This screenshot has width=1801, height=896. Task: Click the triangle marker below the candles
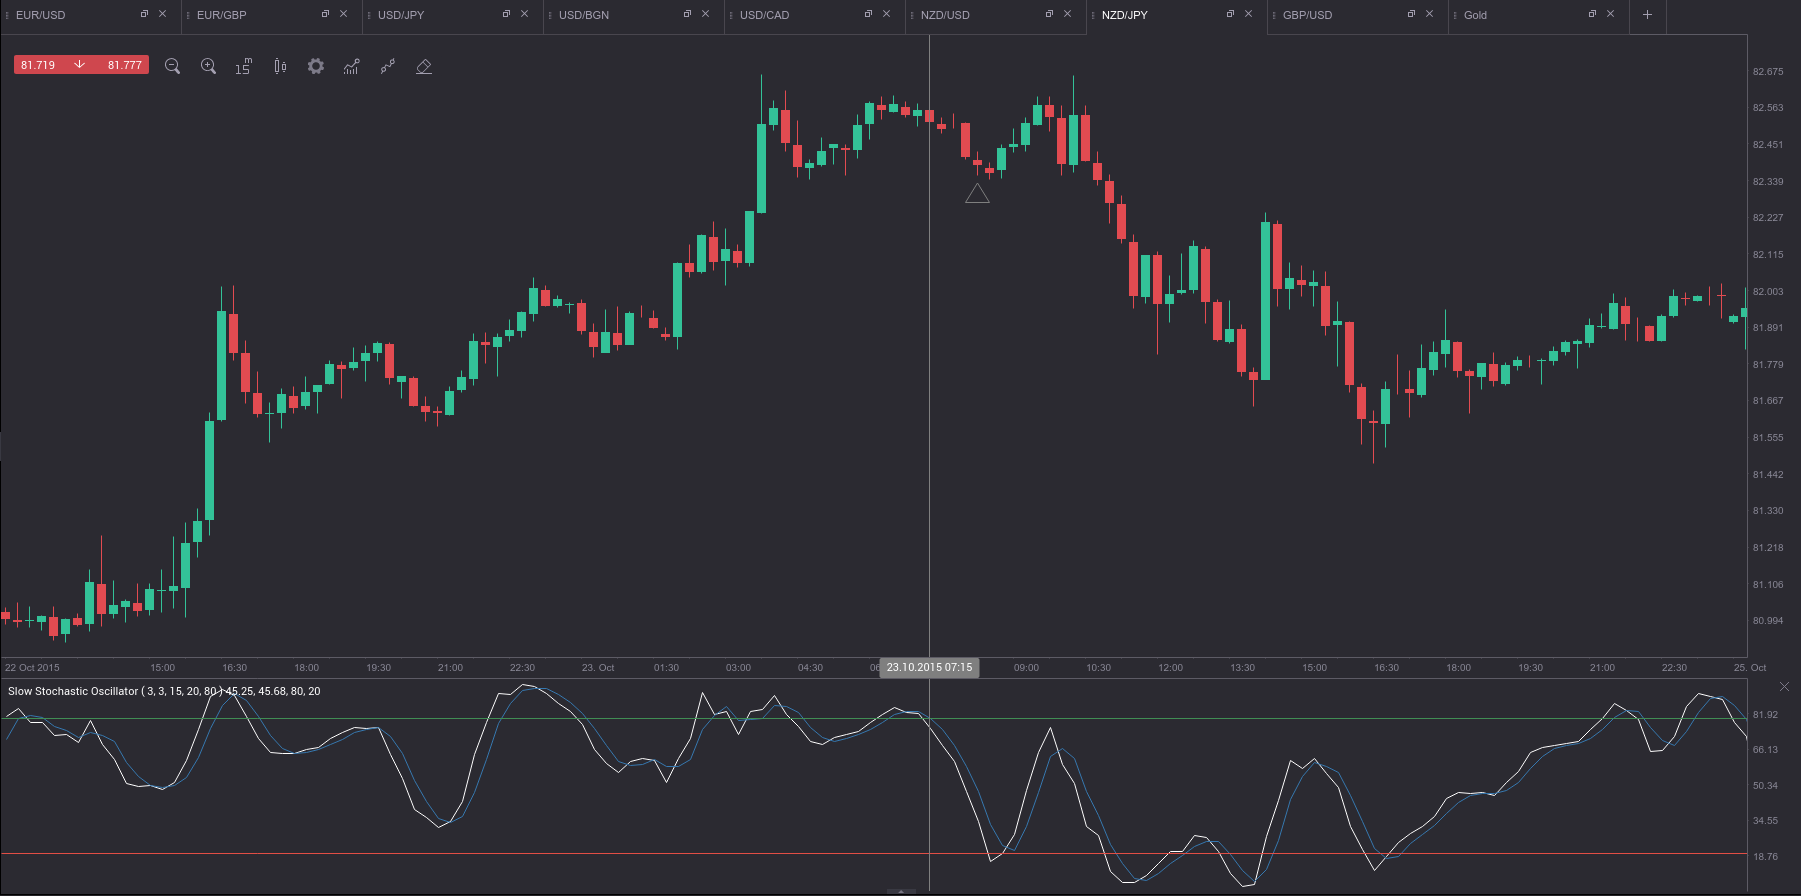(x=977, y=194)
